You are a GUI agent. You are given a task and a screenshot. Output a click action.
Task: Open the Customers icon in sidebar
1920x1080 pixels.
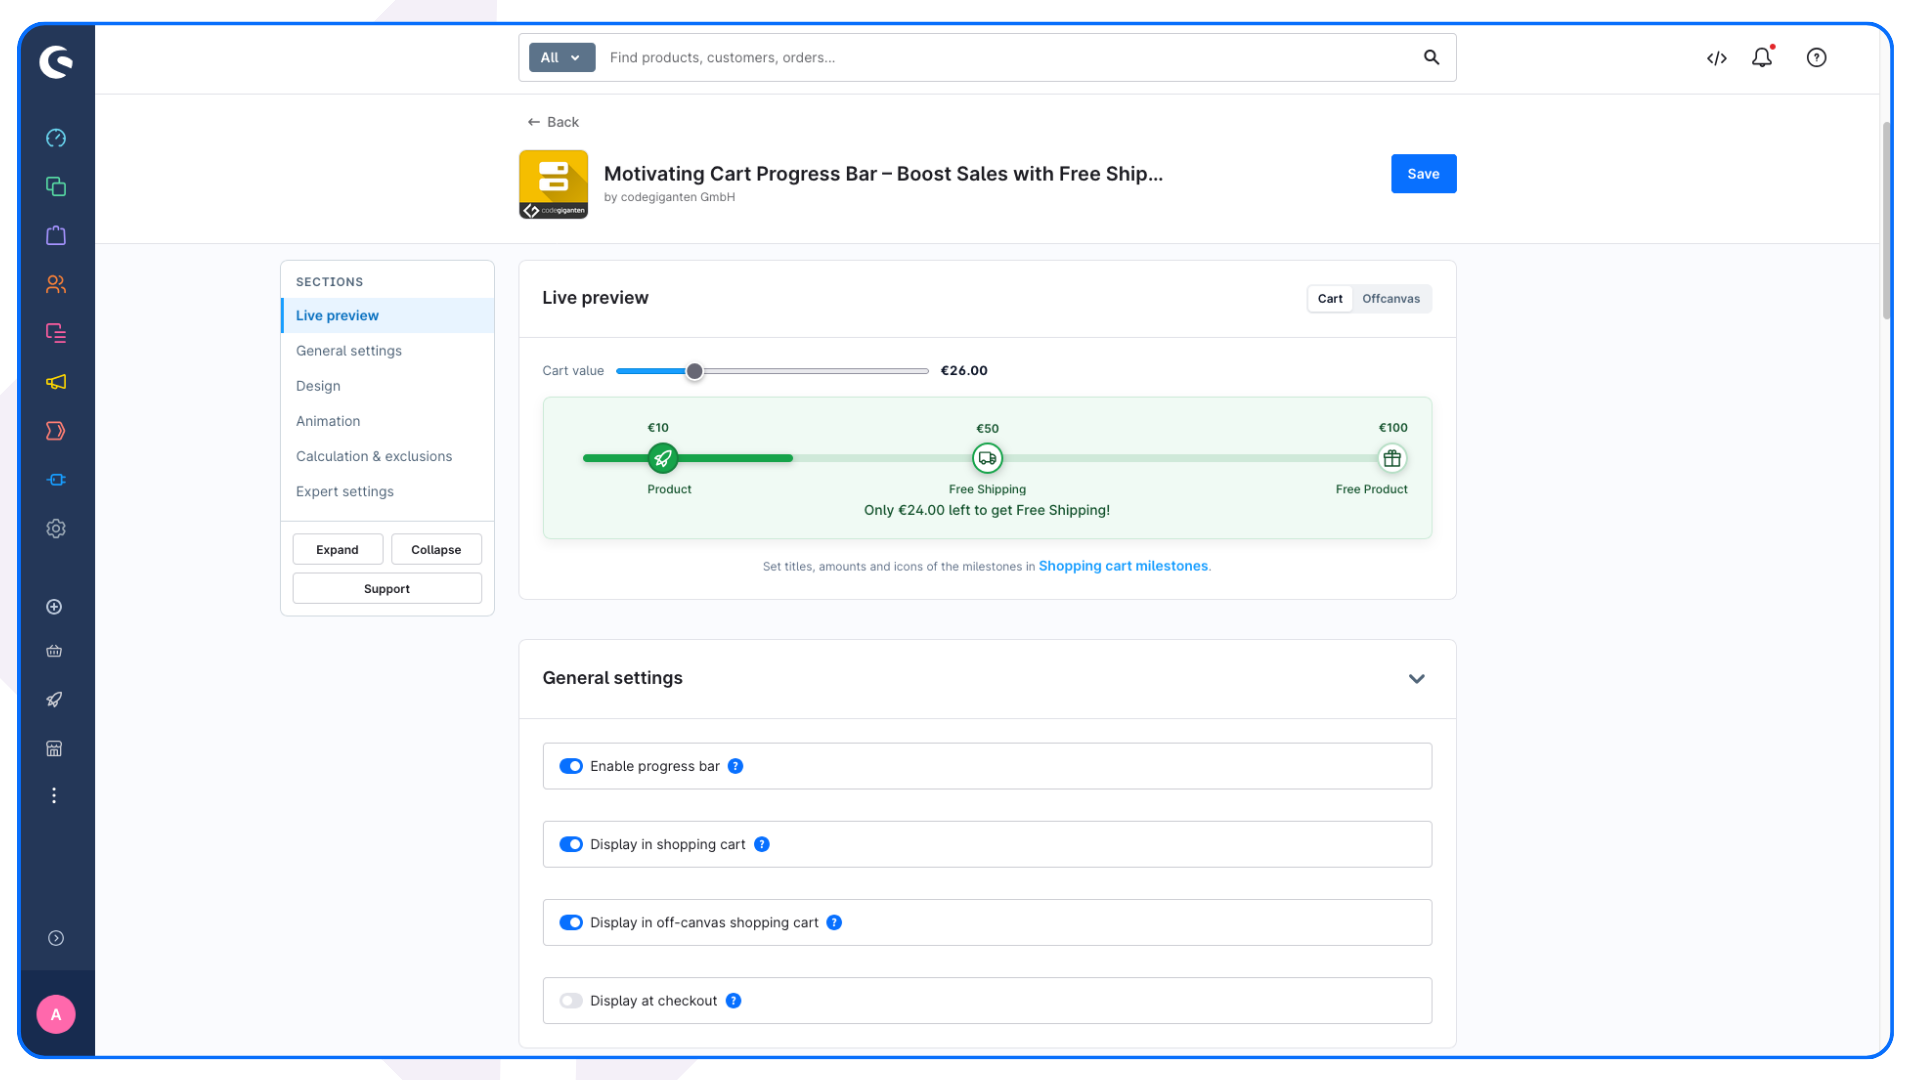click(x=56, y=284)
